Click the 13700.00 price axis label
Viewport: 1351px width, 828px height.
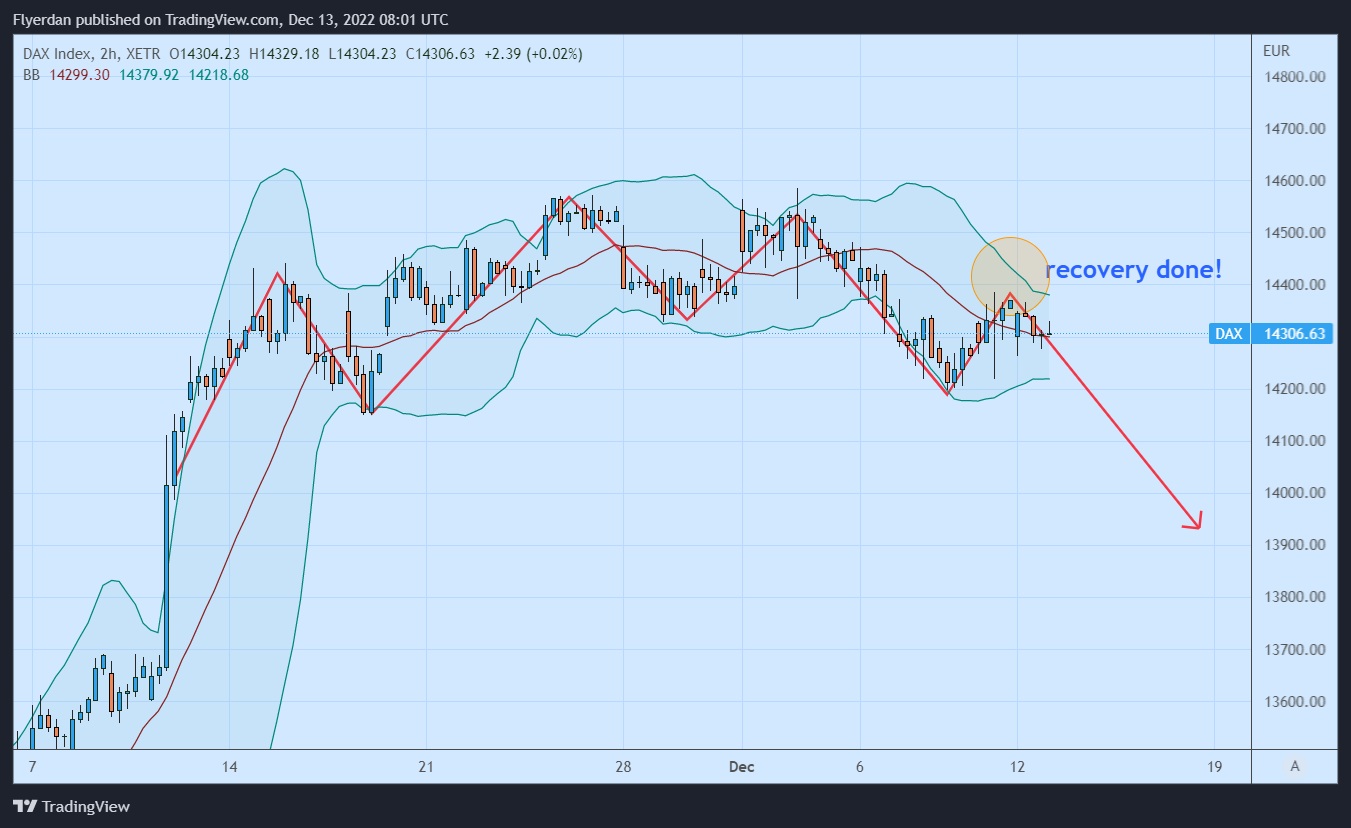coord(1296,650)
